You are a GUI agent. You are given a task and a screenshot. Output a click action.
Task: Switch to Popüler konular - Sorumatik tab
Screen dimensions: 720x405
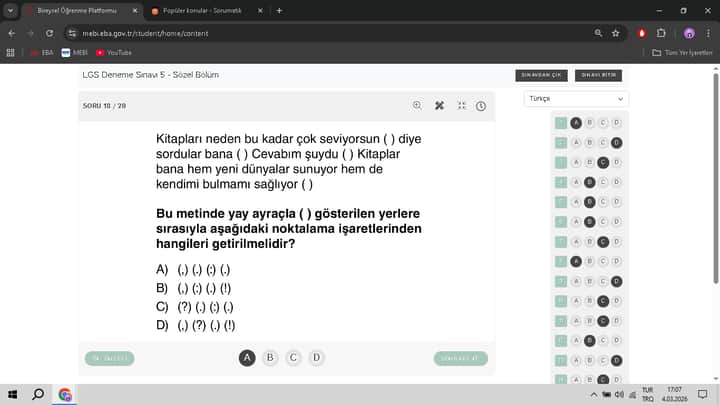click(202, 11)
